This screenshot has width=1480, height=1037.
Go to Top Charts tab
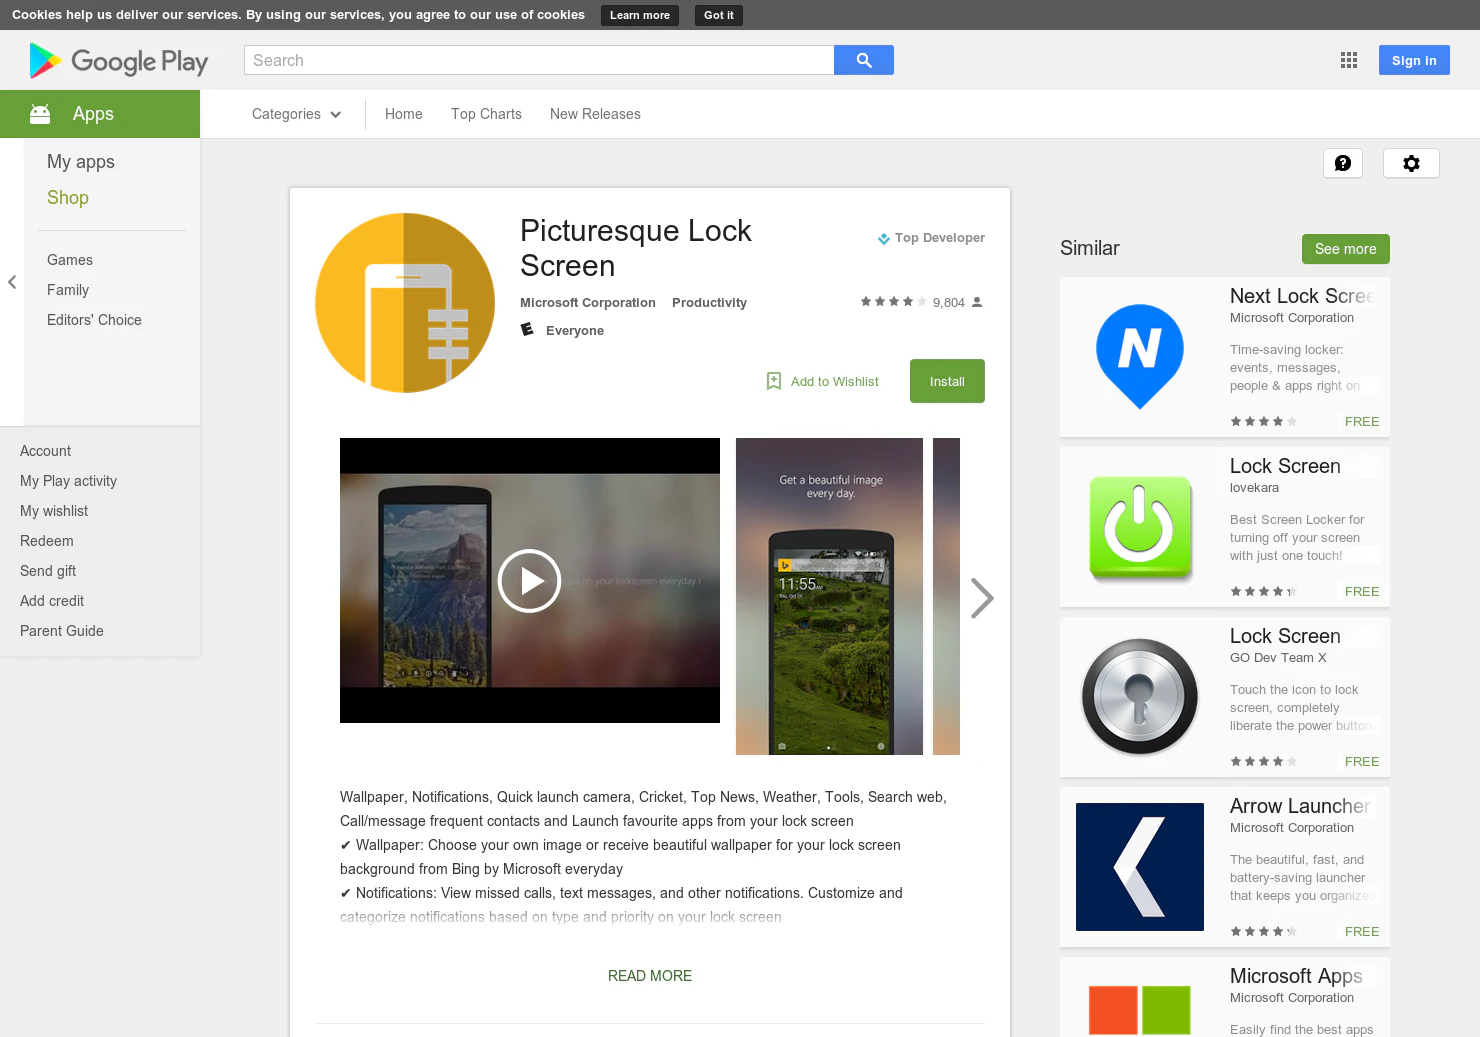(x=486, y=114)
